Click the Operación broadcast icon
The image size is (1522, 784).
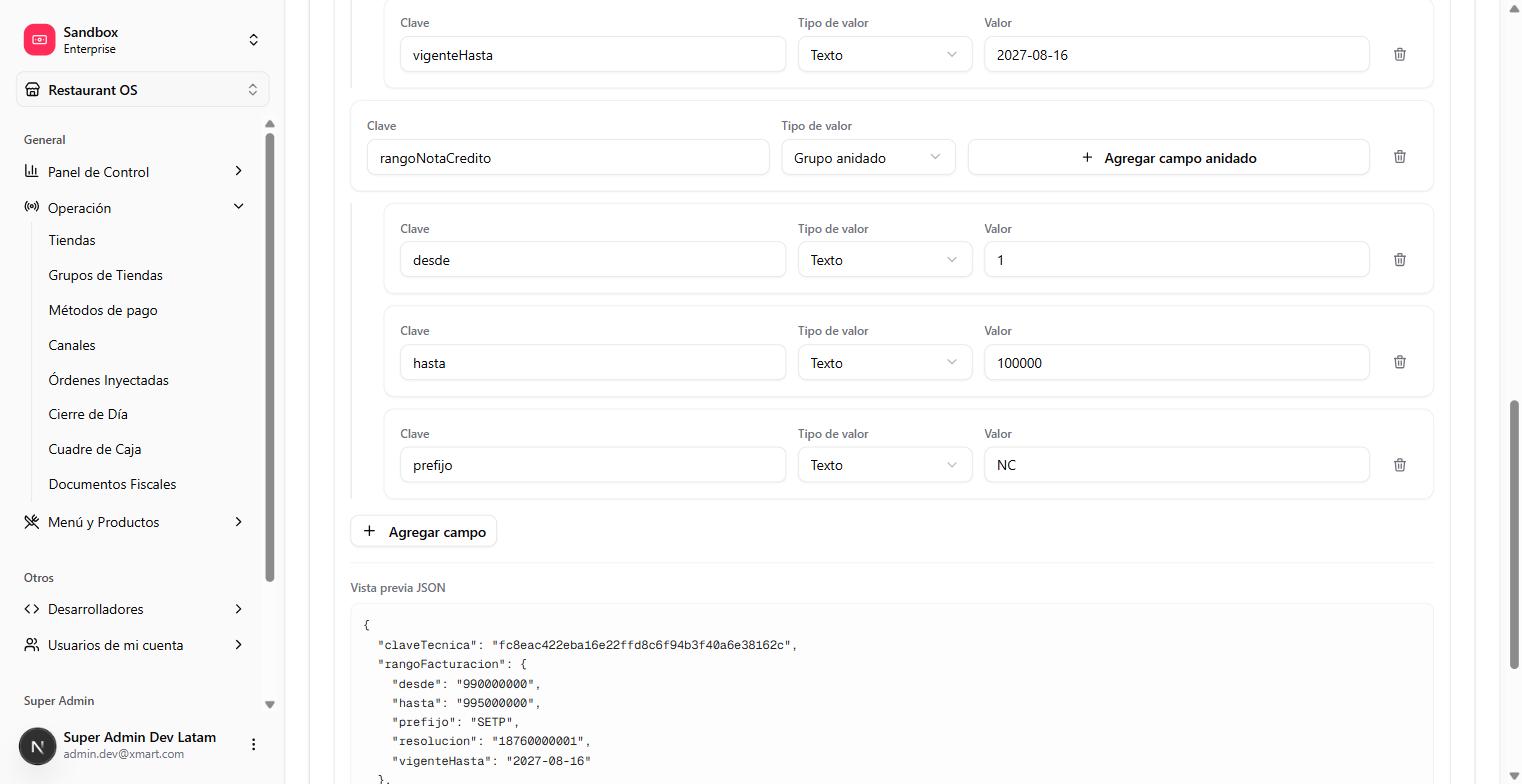click(32, 207)
